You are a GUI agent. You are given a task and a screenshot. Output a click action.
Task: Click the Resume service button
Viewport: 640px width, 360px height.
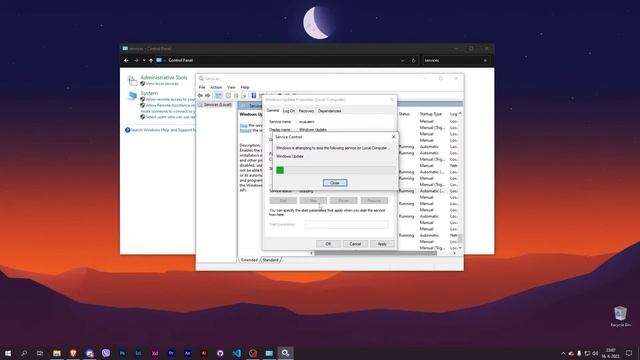point(374,200)
